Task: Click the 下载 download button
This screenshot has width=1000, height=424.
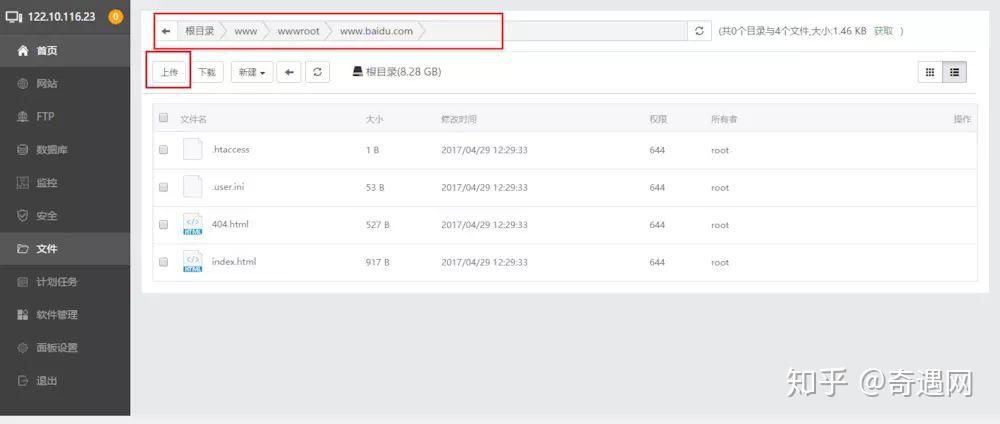Action: [x=207, y=72]
